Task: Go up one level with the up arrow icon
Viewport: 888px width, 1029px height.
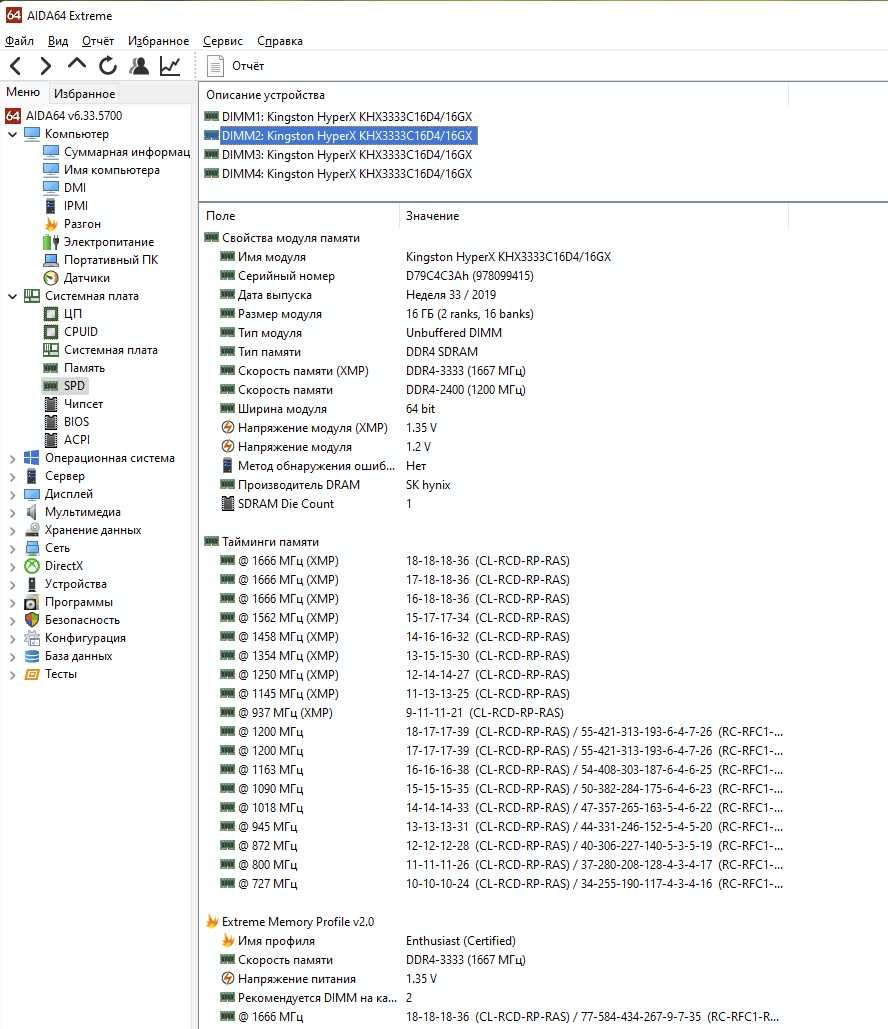Action: 77,64
